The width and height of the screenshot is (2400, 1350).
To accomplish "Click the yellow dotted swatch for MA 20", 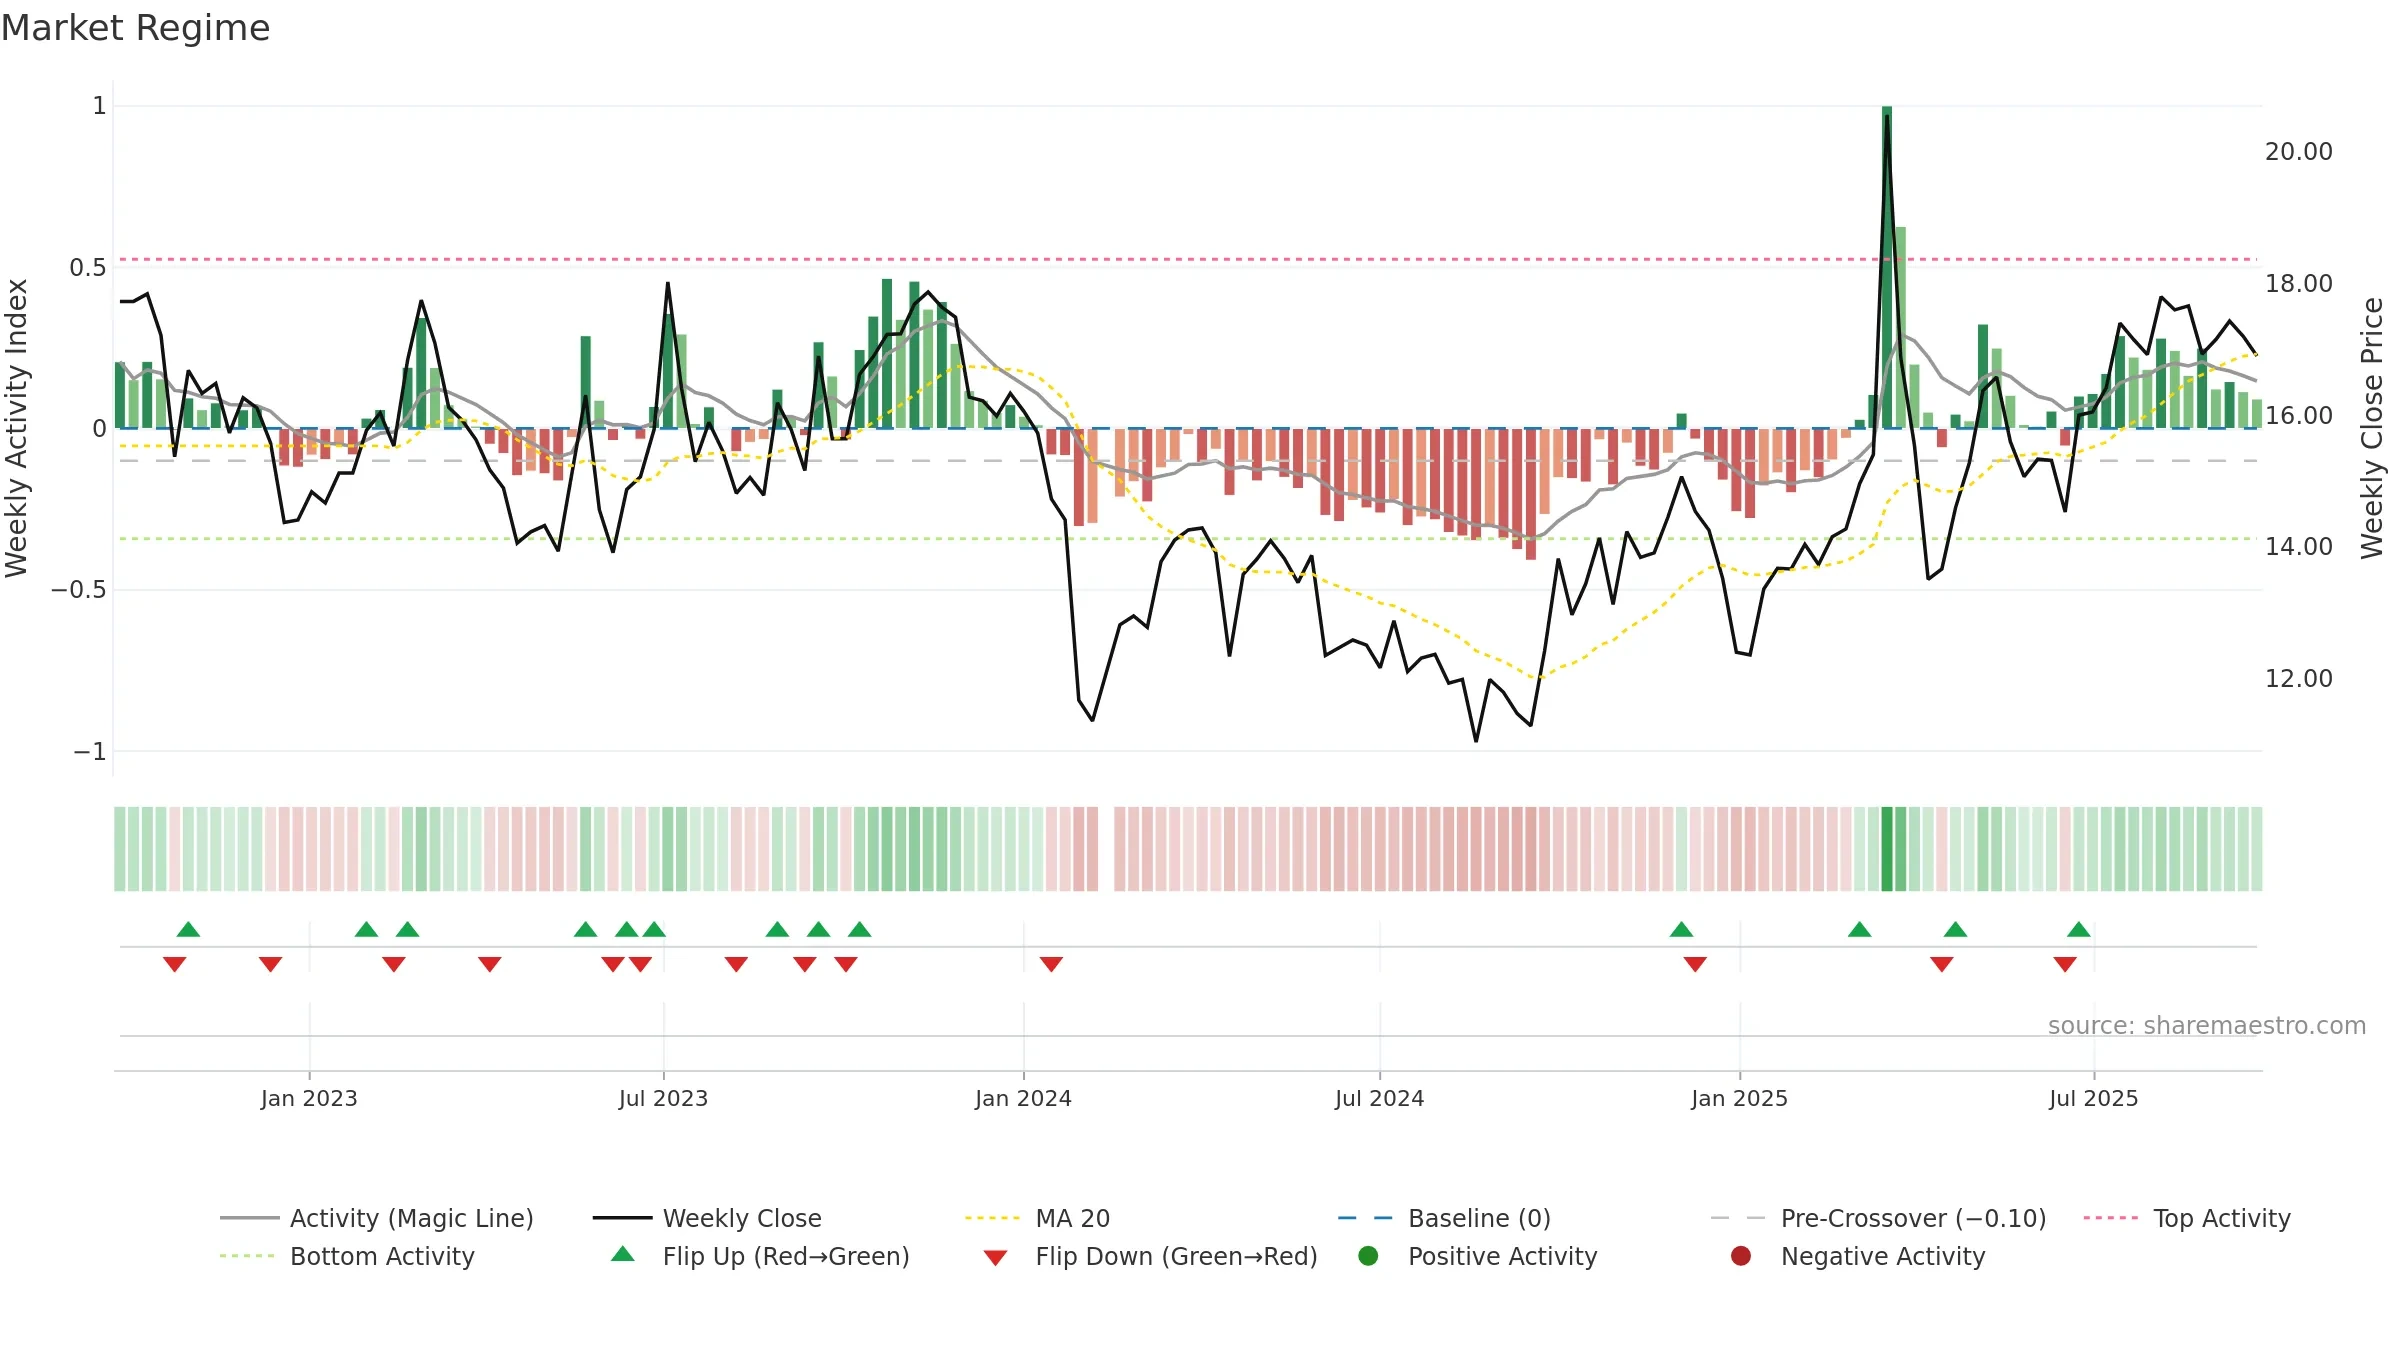I will point(992,1218).
